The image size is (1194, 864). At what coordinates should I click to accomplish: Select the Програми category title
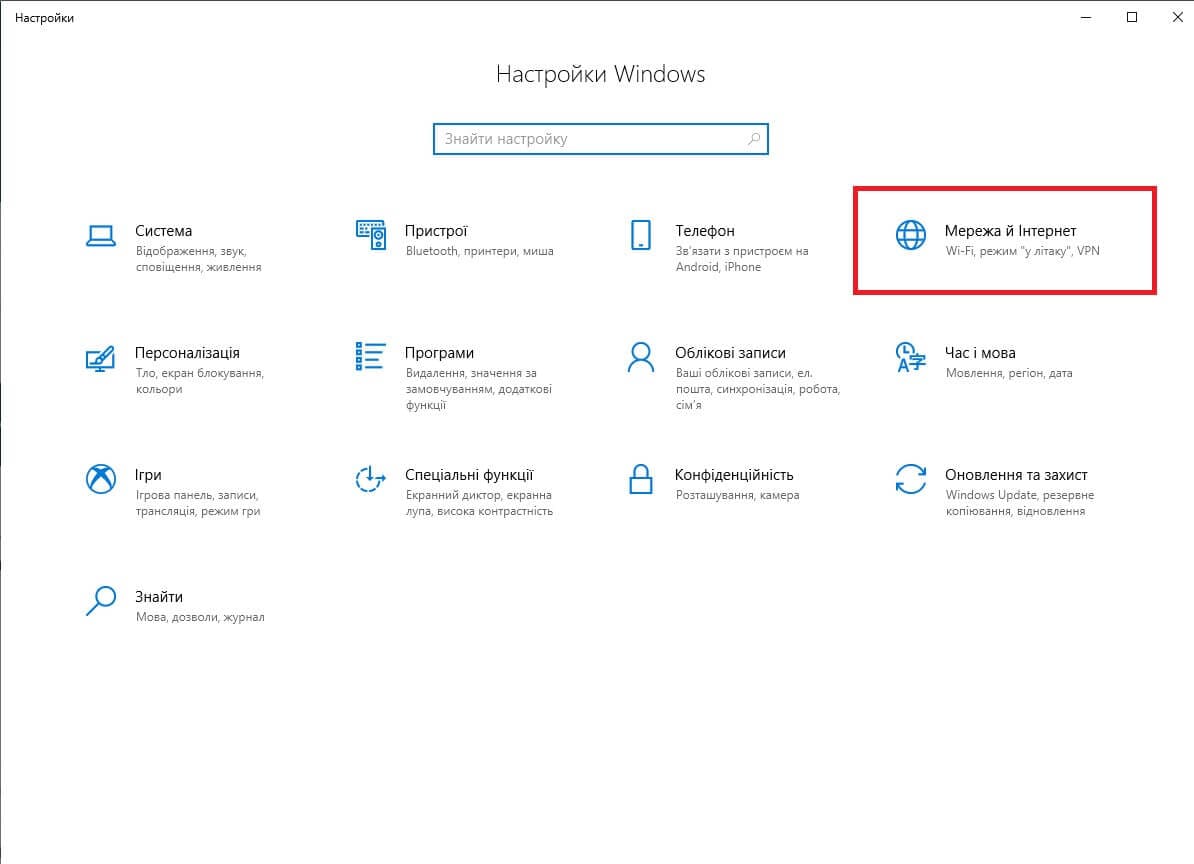(x=439, y=353)
